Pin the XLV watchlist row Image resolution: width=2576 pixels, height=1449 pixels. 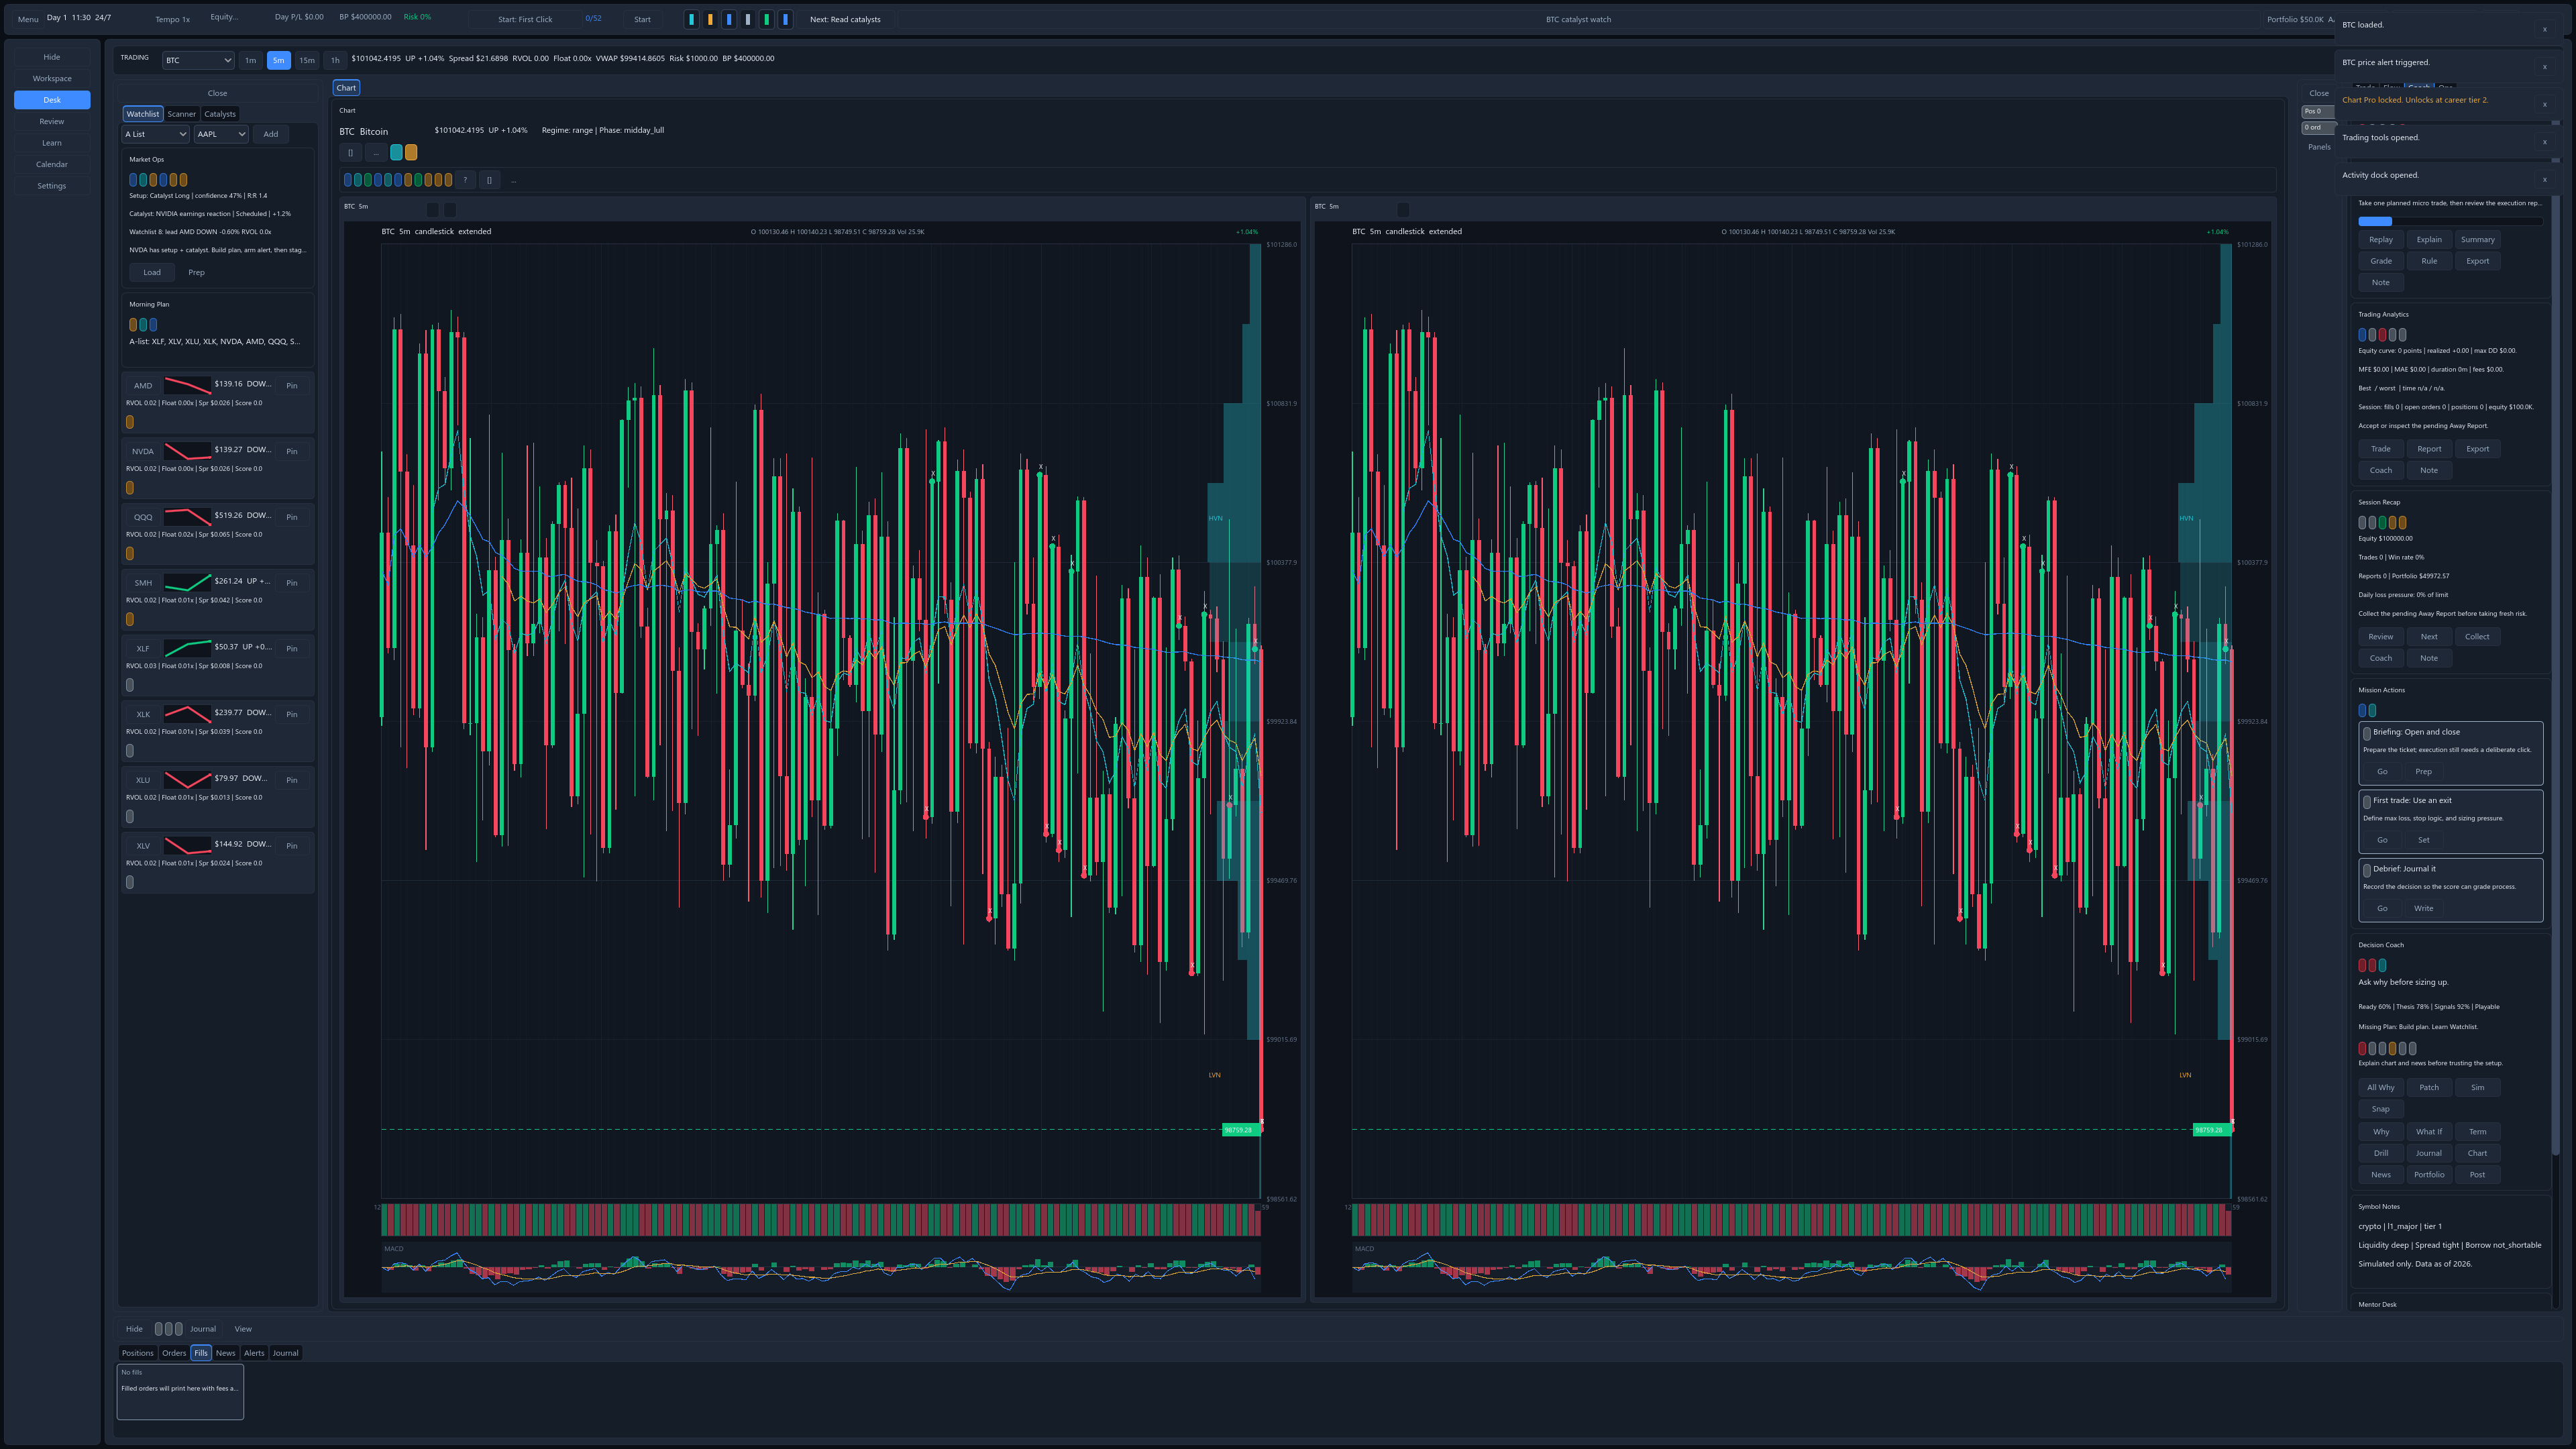(x=292, y=846)
